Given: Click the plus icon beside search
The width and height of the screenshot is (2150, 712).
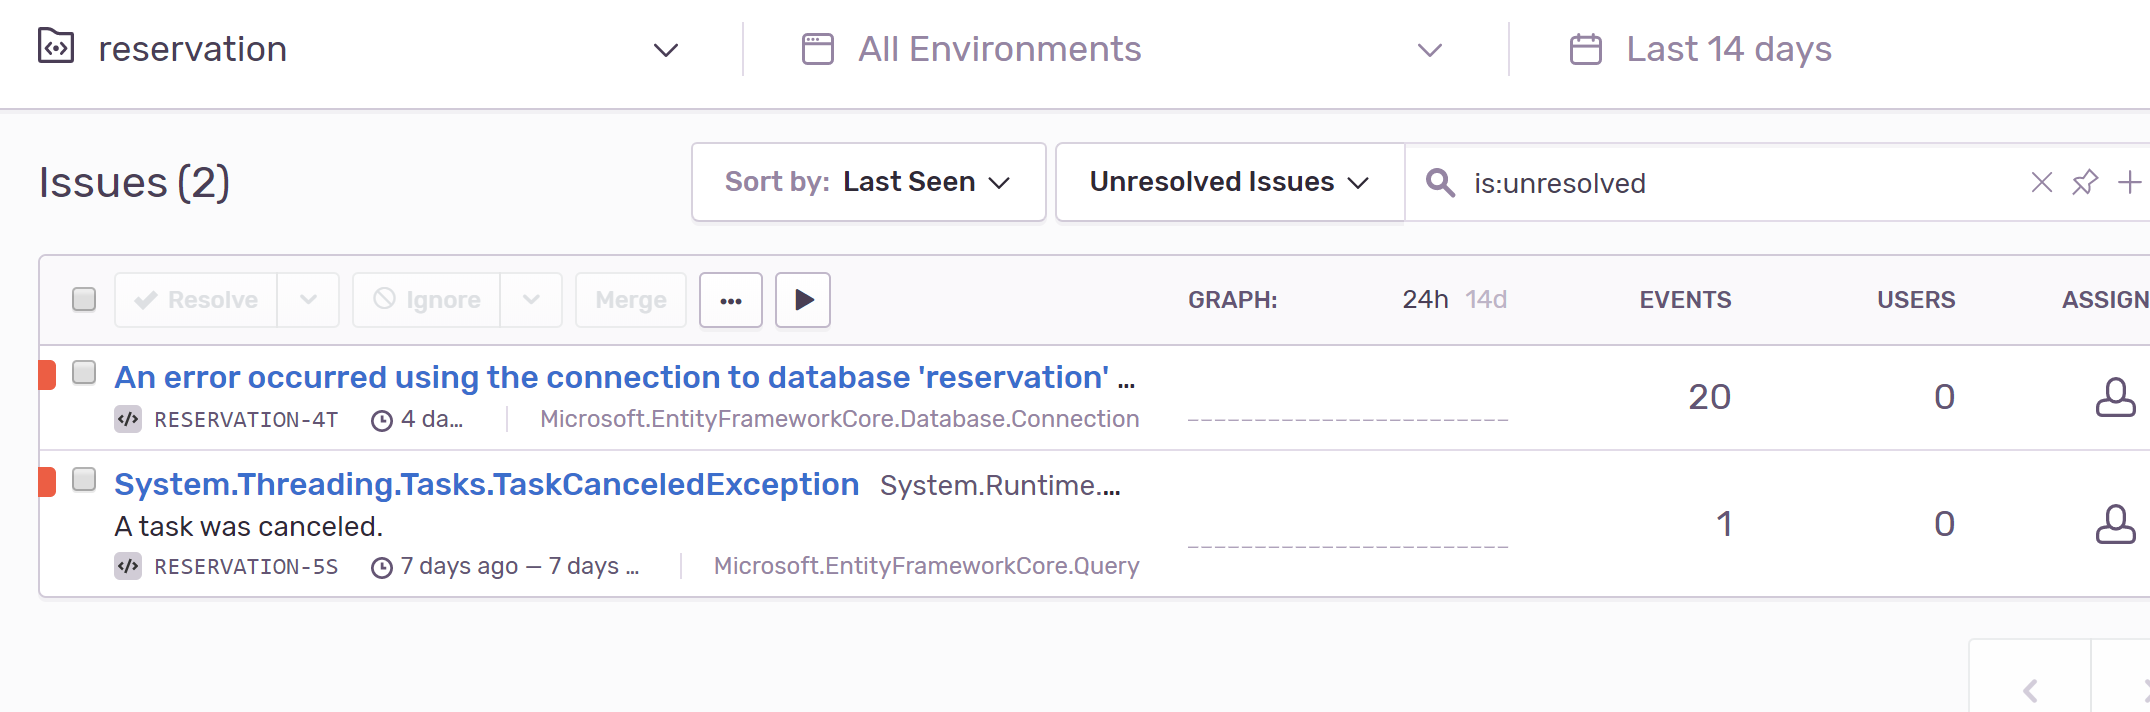Looking at the screenshot, I should tap(2129, 182).
